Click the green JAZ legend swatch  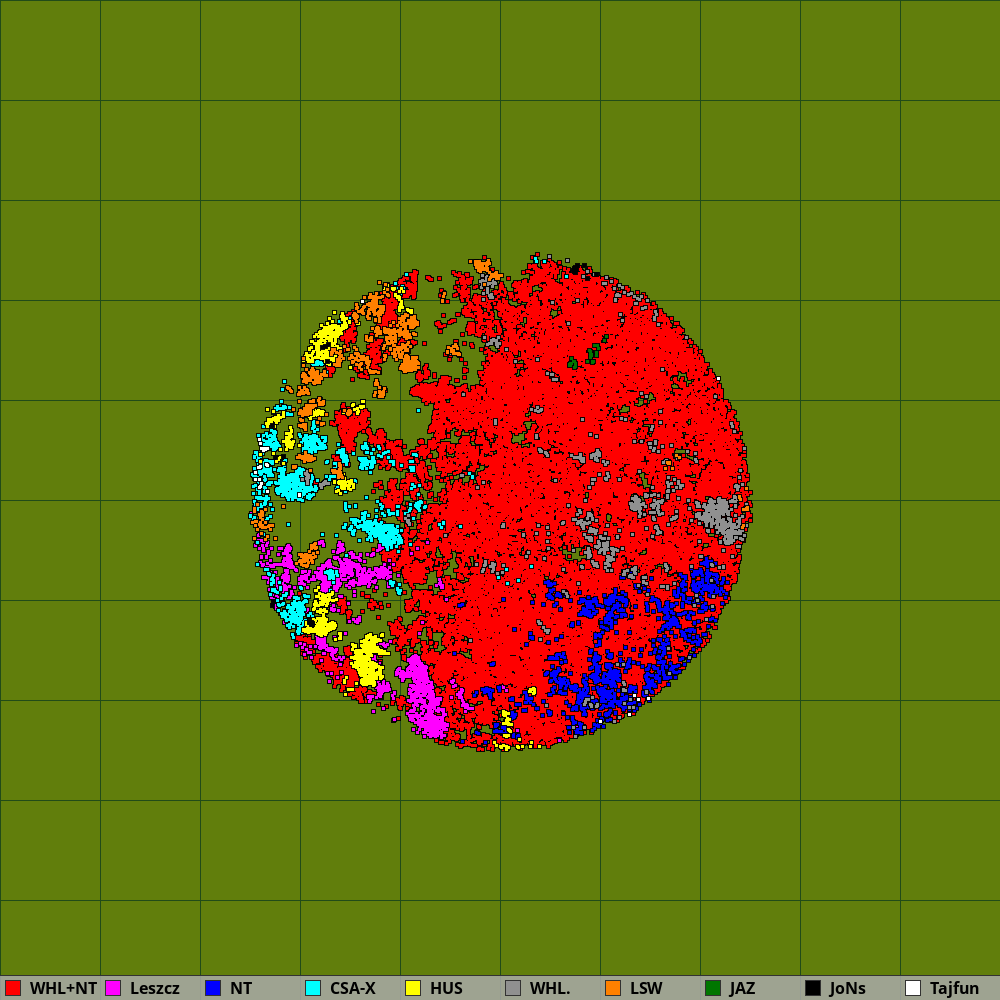pos(713,988)
